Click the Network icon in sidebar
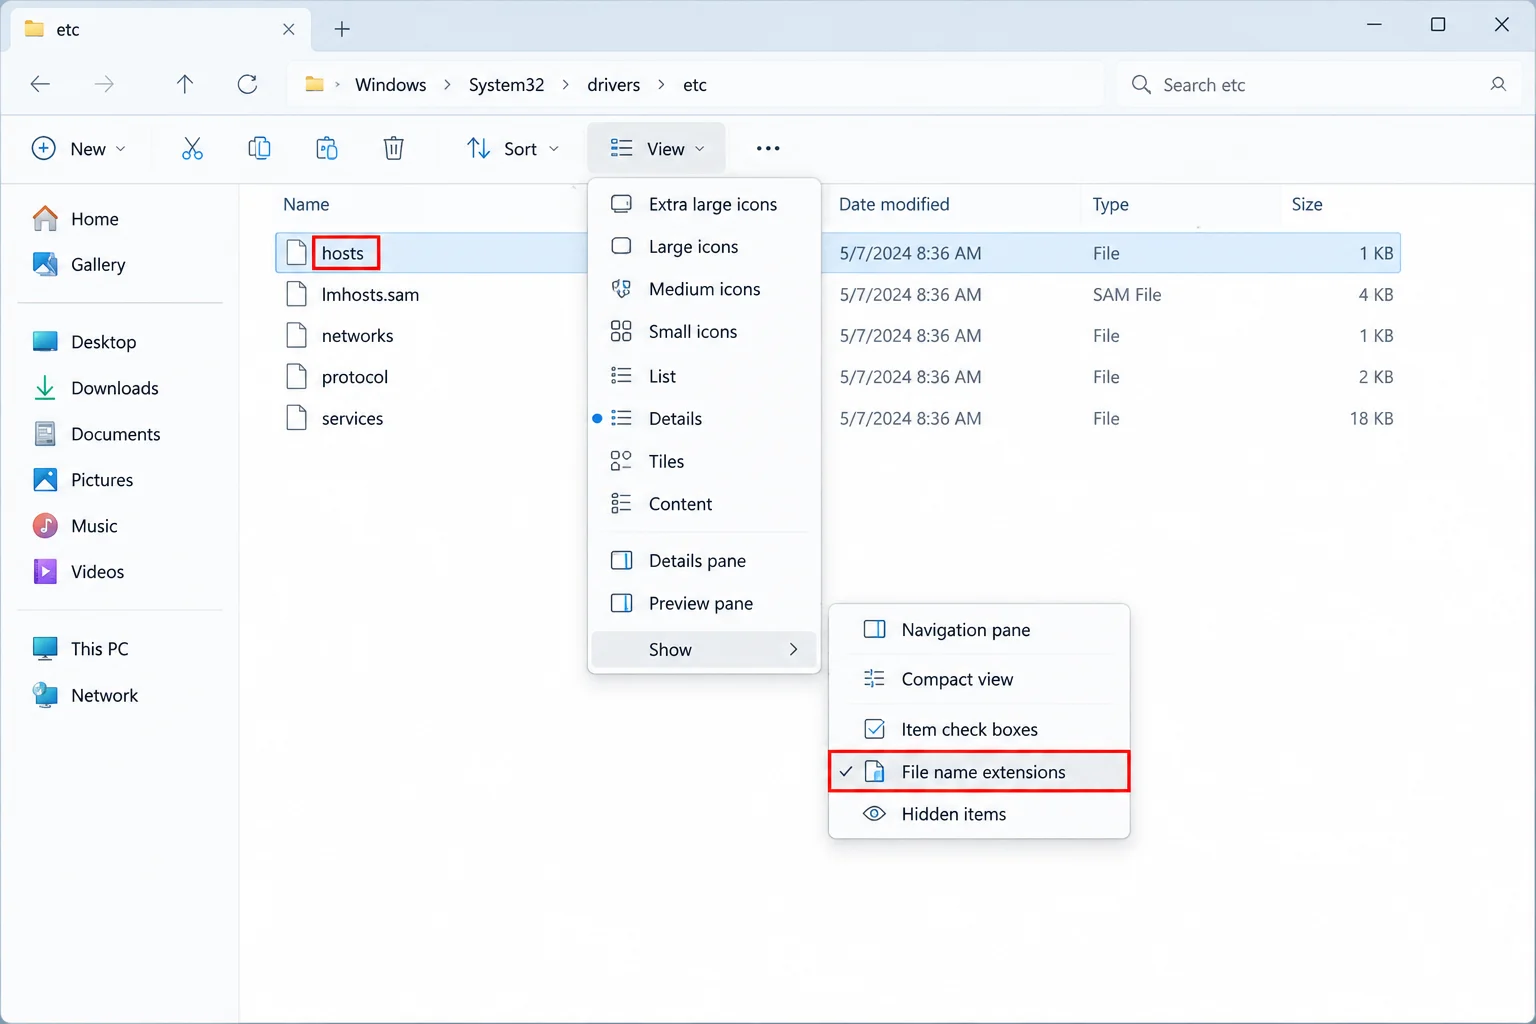This screenshot has height=1024, width=1536. (45, 695)
